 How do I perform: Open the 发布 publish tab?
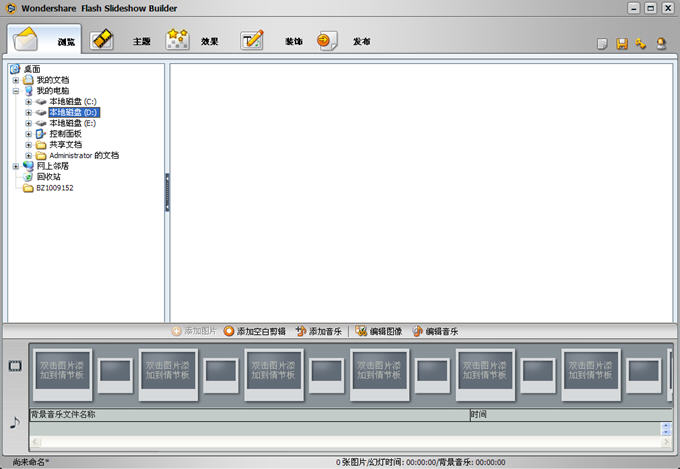click(x=343, y=41)
